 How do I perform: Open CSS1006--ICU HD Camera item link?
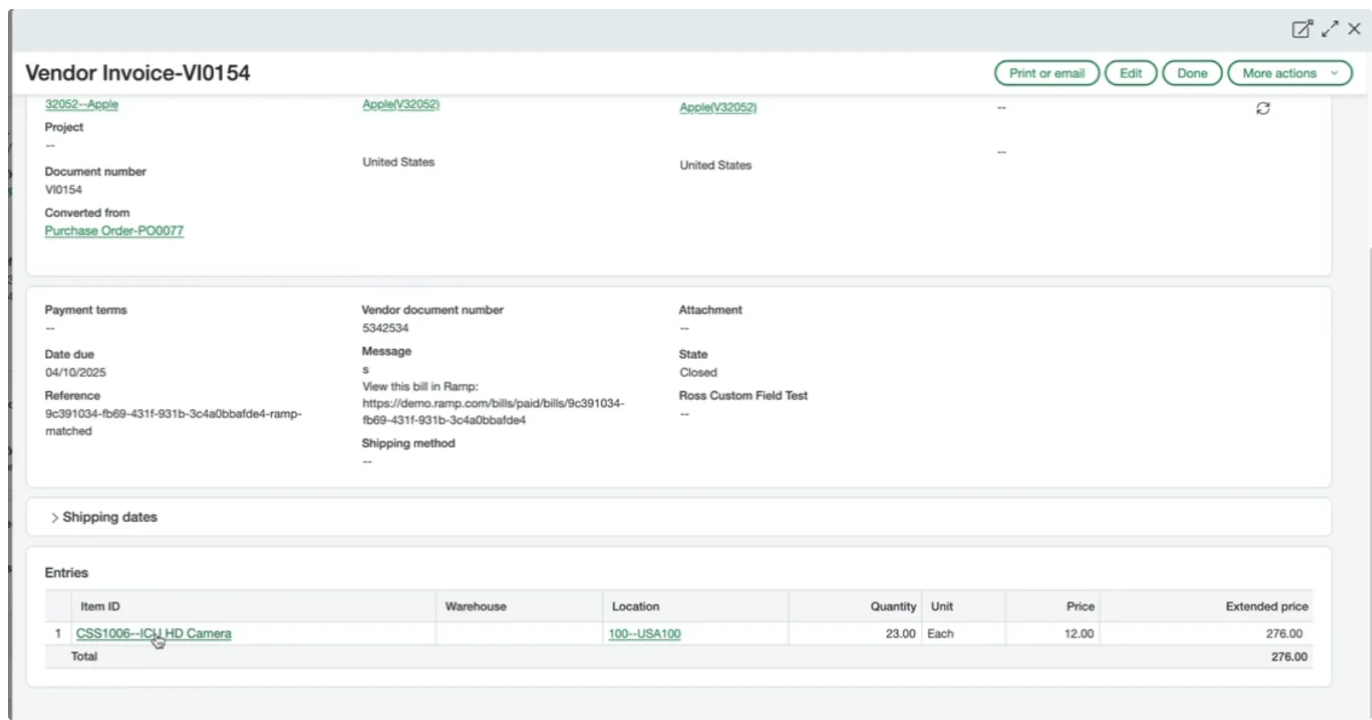[x=154, y=633]
